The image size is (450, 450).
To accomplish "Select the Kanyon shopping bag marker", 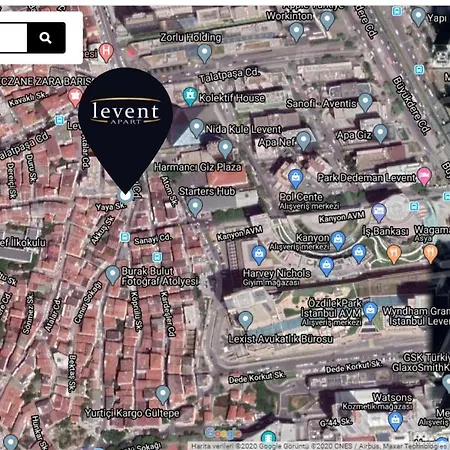I will pyautogui.click(x=338, y=241).
